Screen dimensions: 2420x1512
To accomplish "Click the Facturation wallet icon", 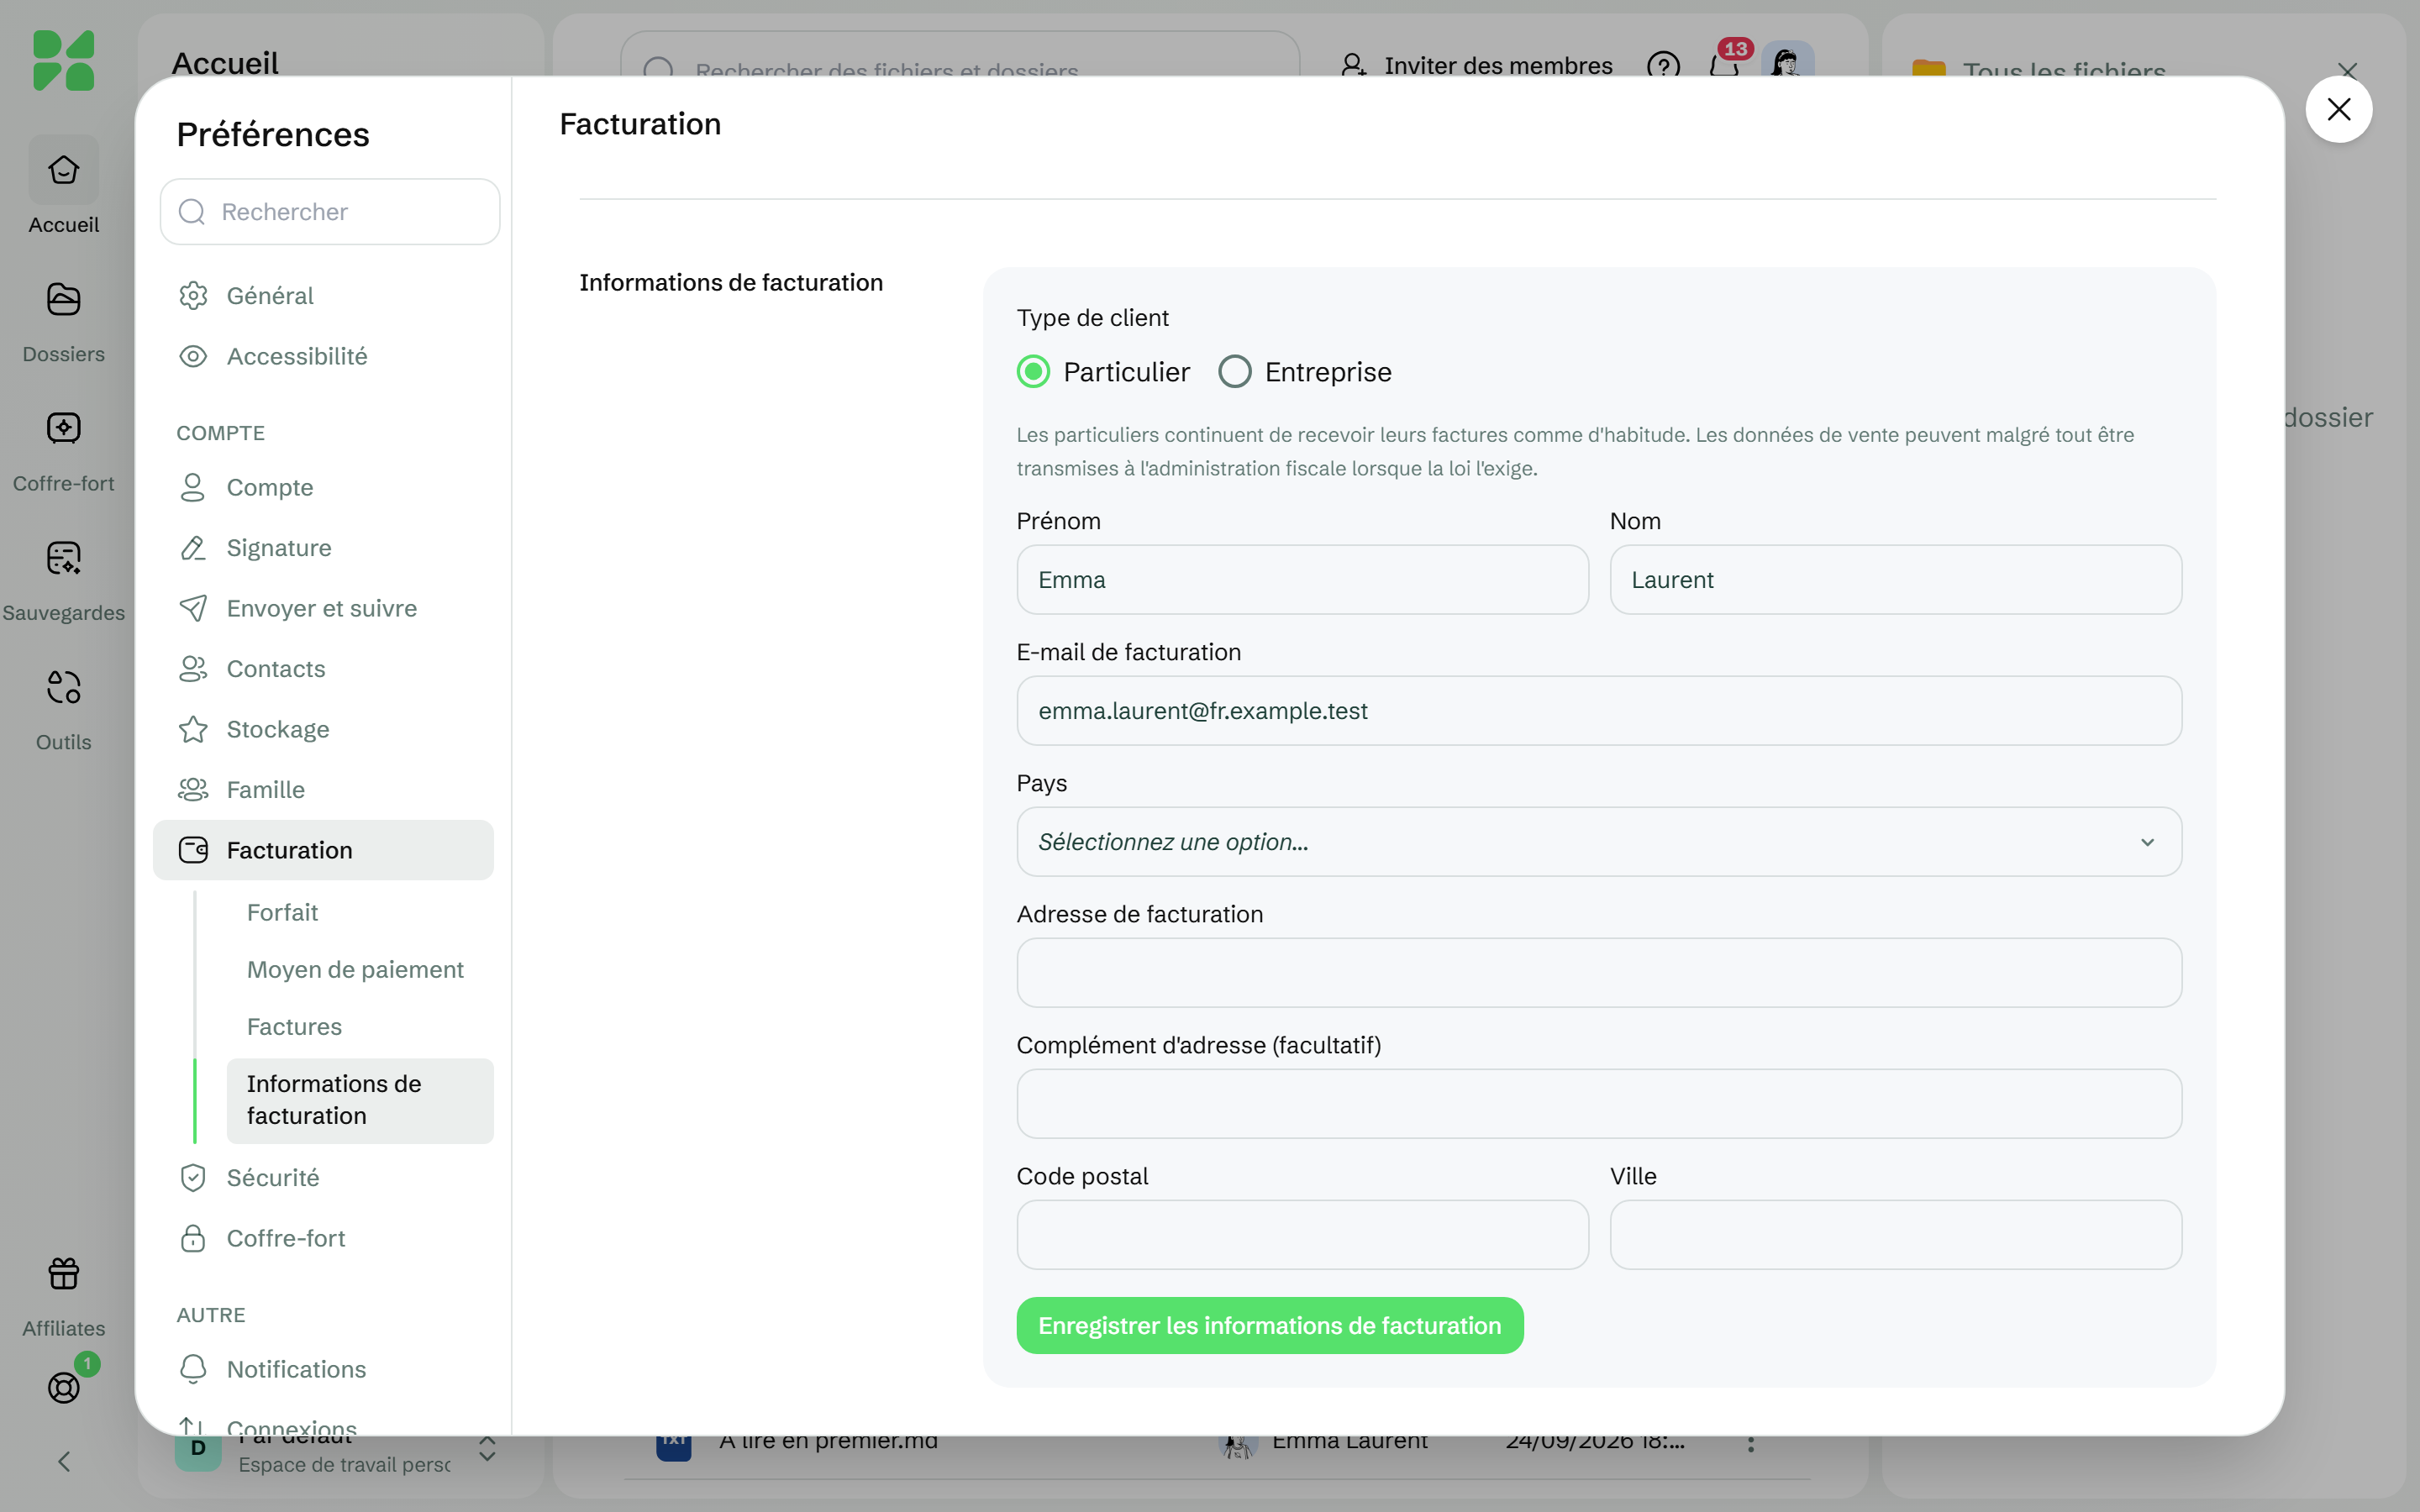I will coord(193,850).
